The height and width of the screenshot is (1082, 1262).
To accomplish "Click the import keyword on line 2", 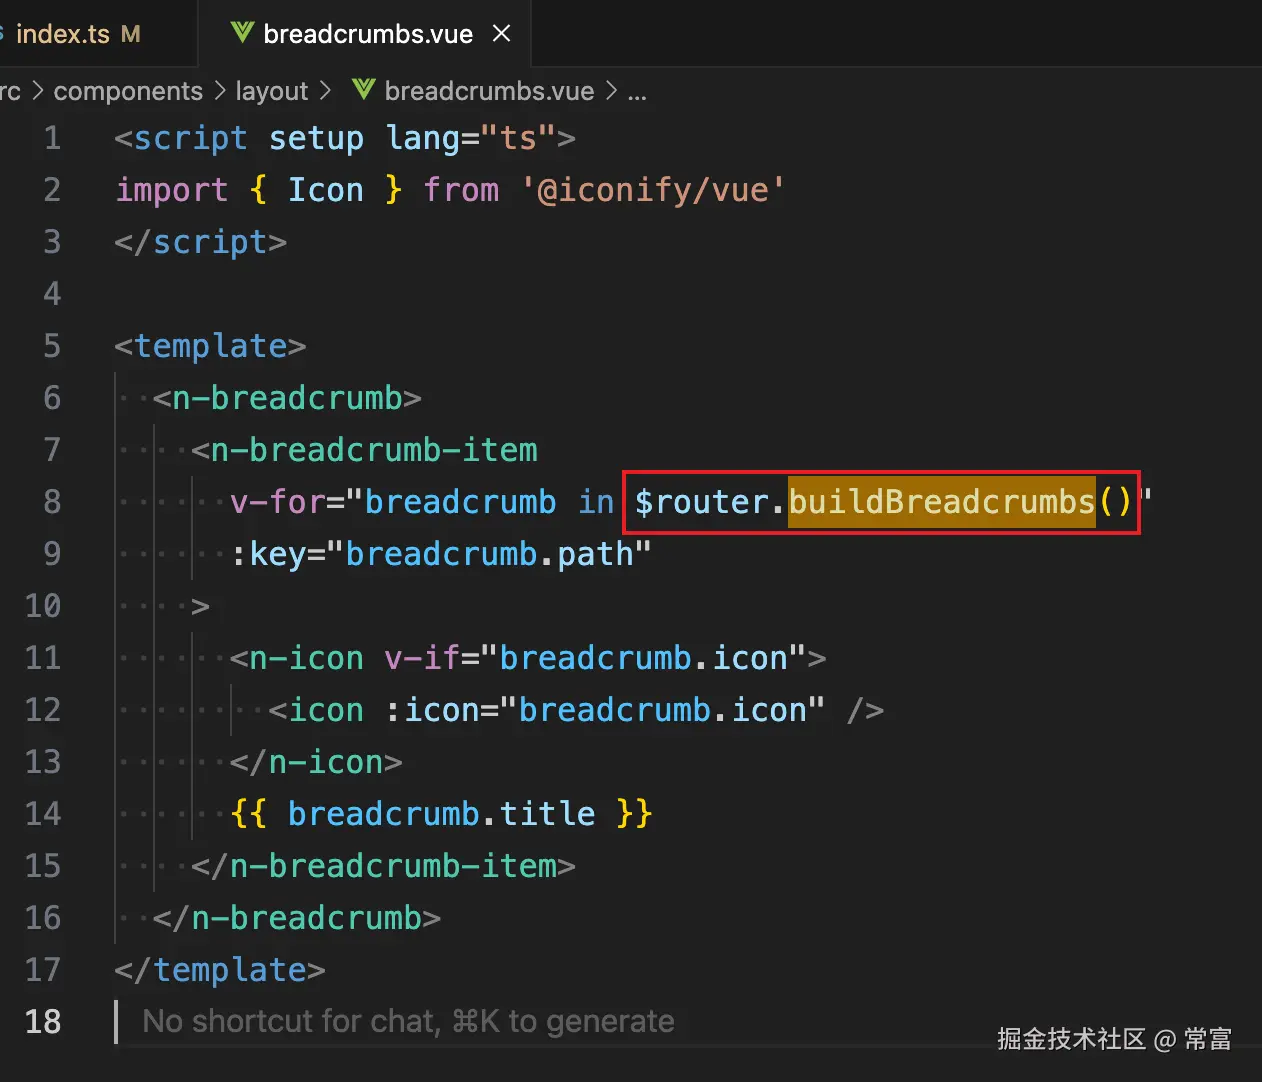I will [x=172, y=190].
